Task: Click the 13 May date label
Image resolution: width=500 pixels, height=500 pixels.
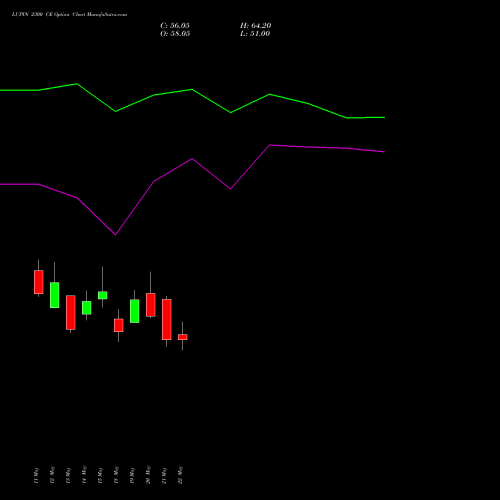Action: [x=68, y=475]
